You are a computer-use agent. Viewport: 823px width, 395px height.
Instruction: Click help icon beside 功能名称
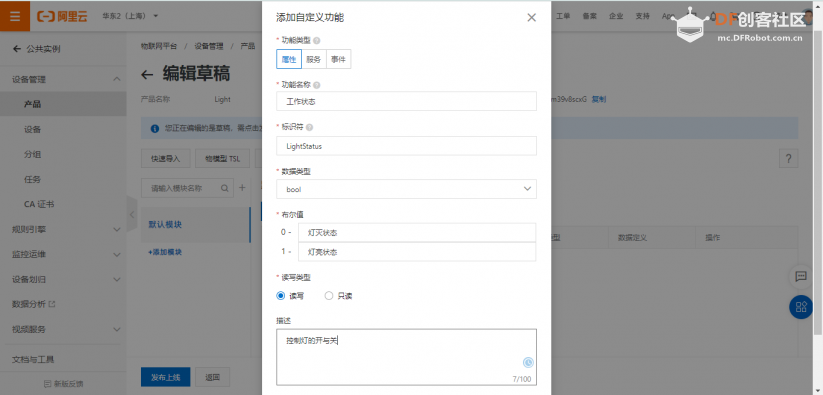[316, 84]
